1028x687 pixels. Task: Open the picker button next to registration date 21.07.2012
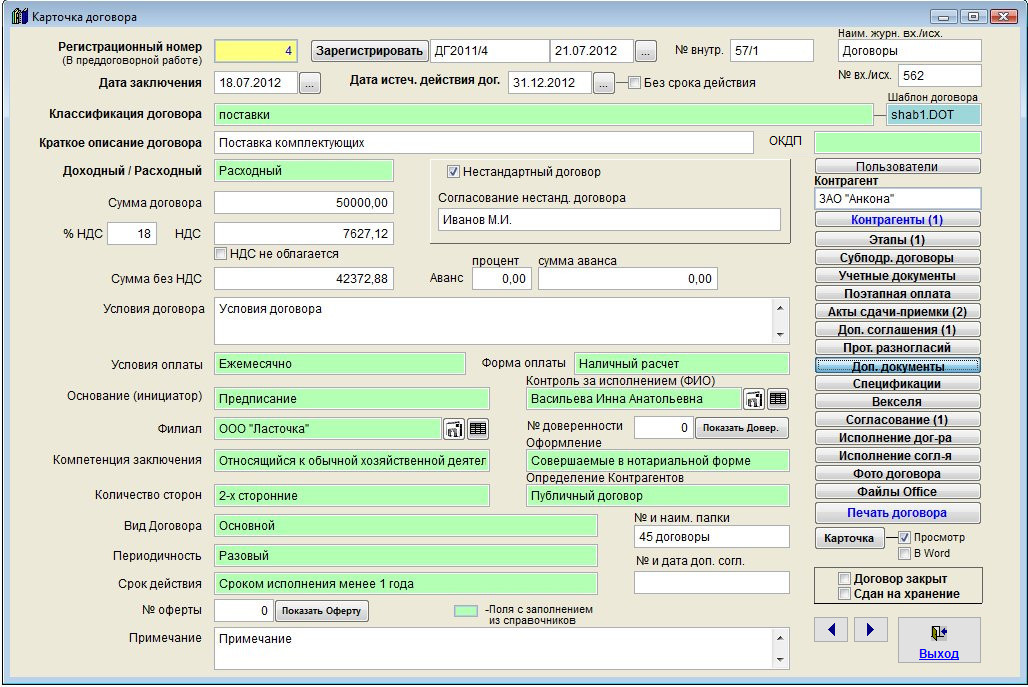point(646,51)
